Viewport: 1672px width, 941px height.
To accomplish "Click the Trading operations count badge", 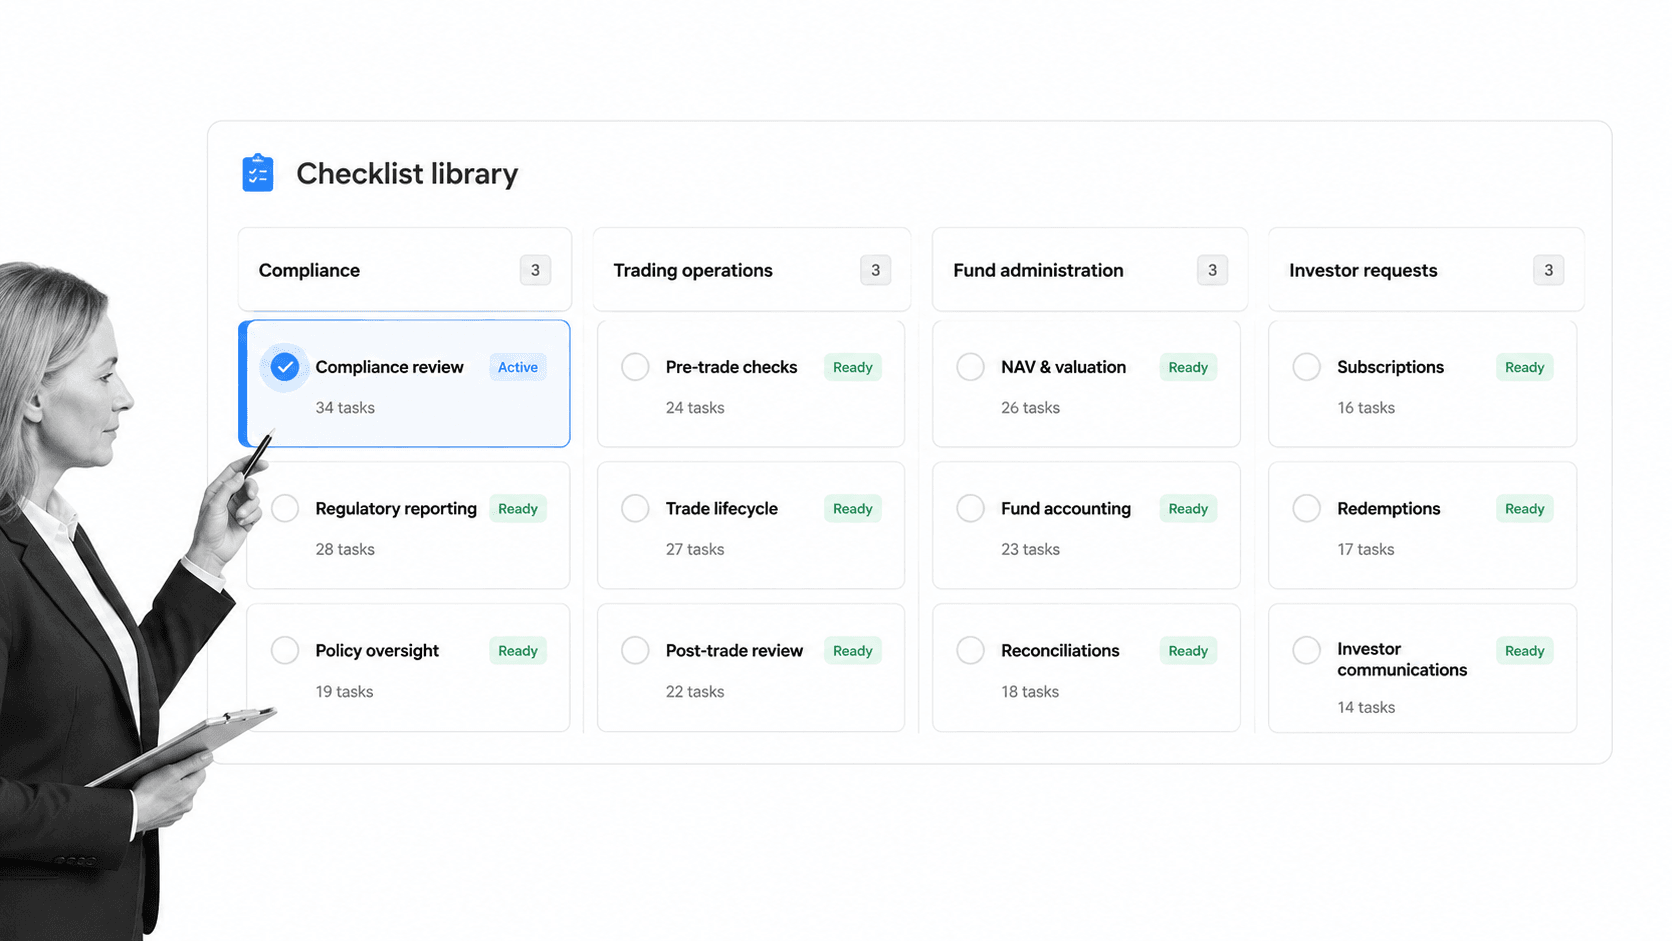I will 875,270.
